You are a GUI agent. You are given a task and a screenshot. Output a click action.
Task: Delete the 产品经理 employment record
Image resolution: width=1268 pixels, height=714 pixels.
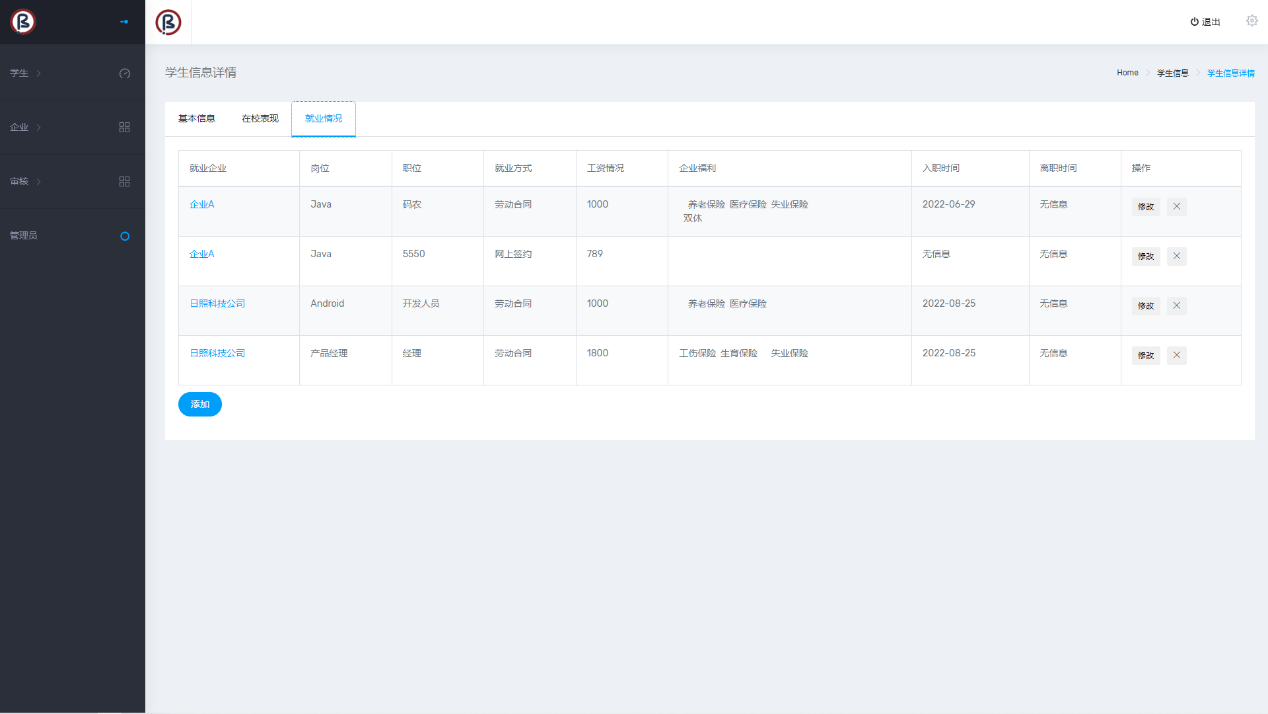coord(1176,355)
